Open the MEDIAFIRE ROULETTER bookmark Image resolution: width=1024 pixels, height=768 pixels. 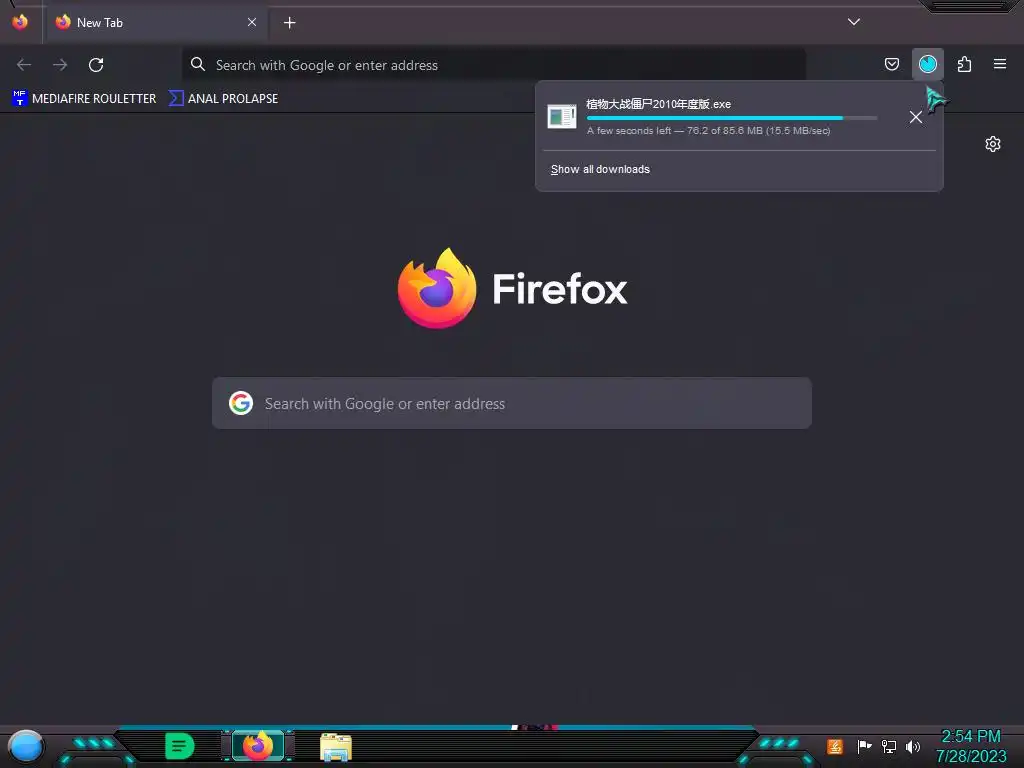point(84,99)
